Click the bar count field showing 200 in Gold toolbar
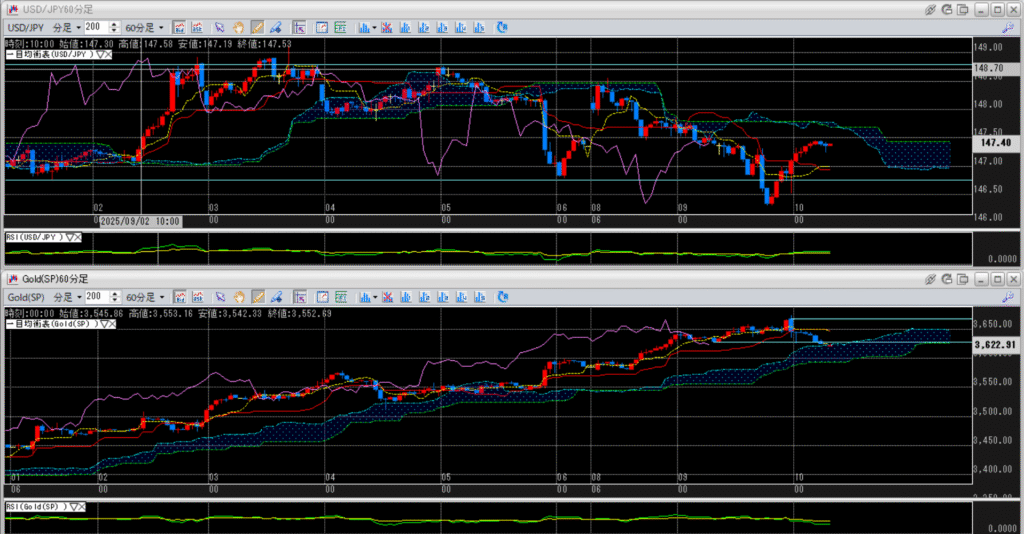 pos(96,297)
